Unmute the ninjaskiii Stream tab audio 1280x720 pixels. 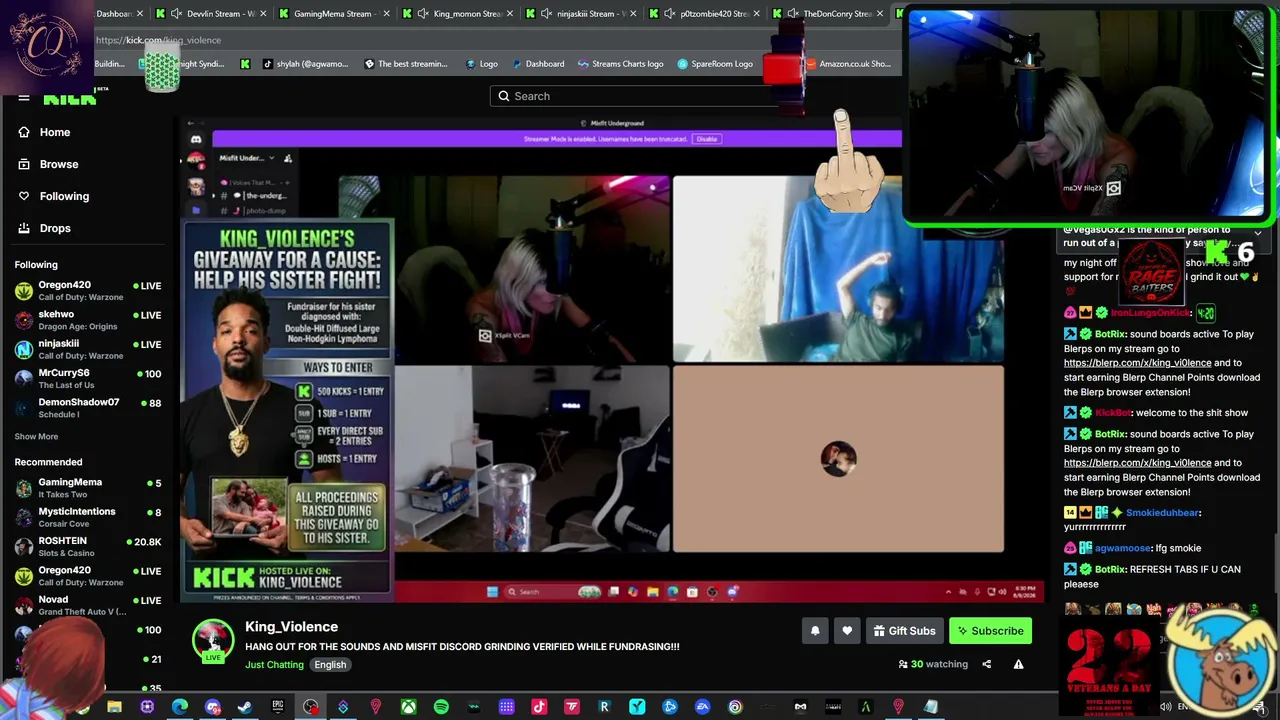546,13
